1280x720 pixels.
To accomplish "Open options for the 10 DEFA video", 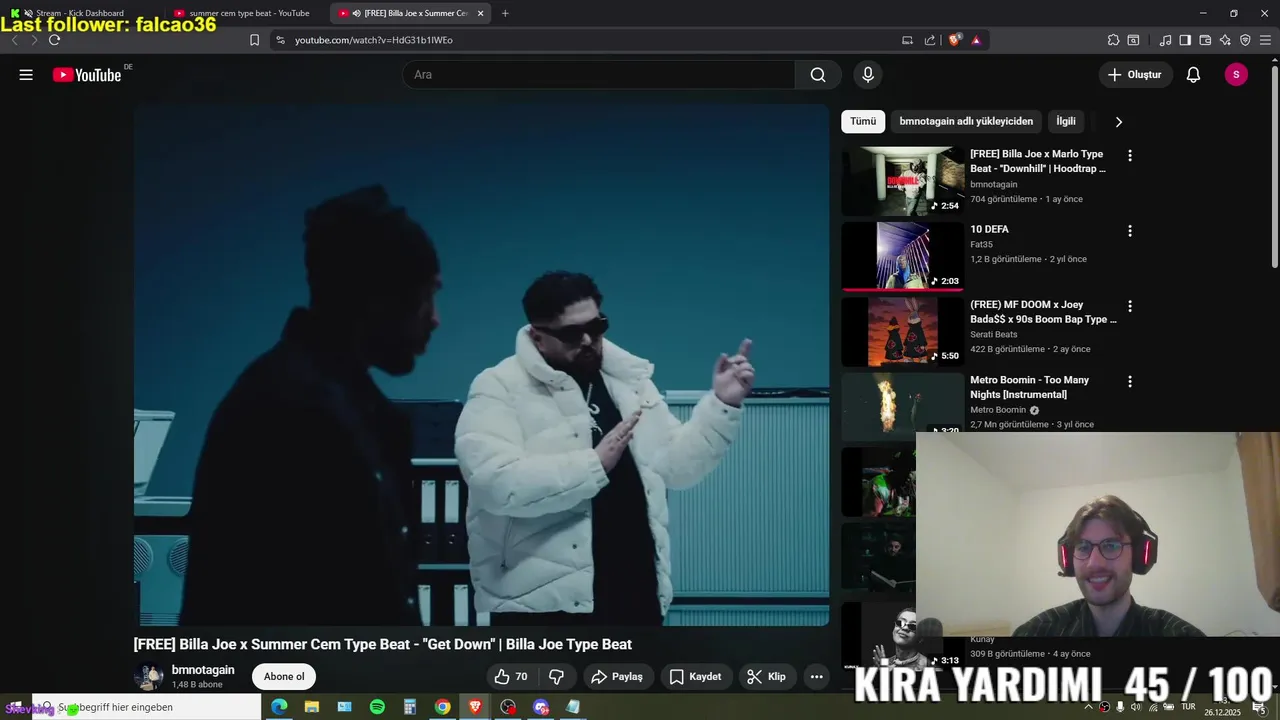I will coord(1130,231).
